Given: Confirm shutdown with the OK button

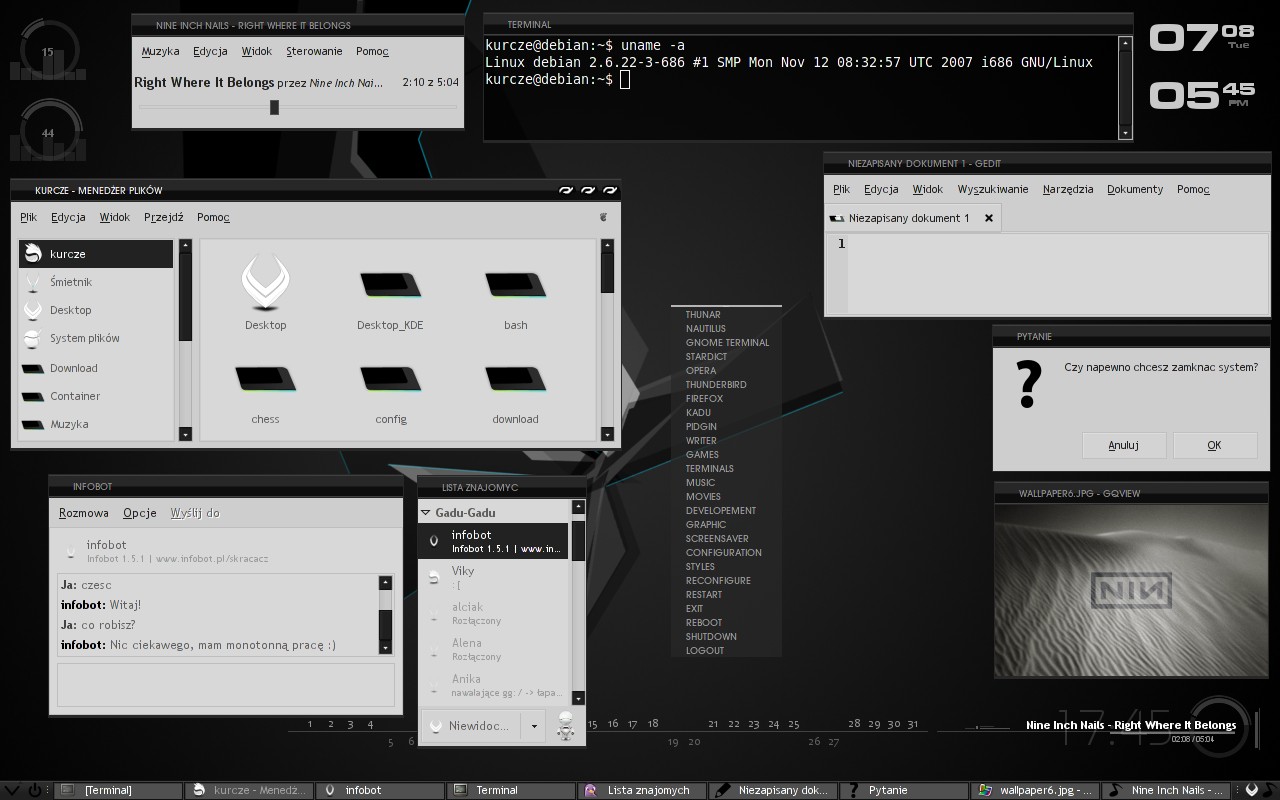Looking at the screenshot, I should tap(1214, 445).
